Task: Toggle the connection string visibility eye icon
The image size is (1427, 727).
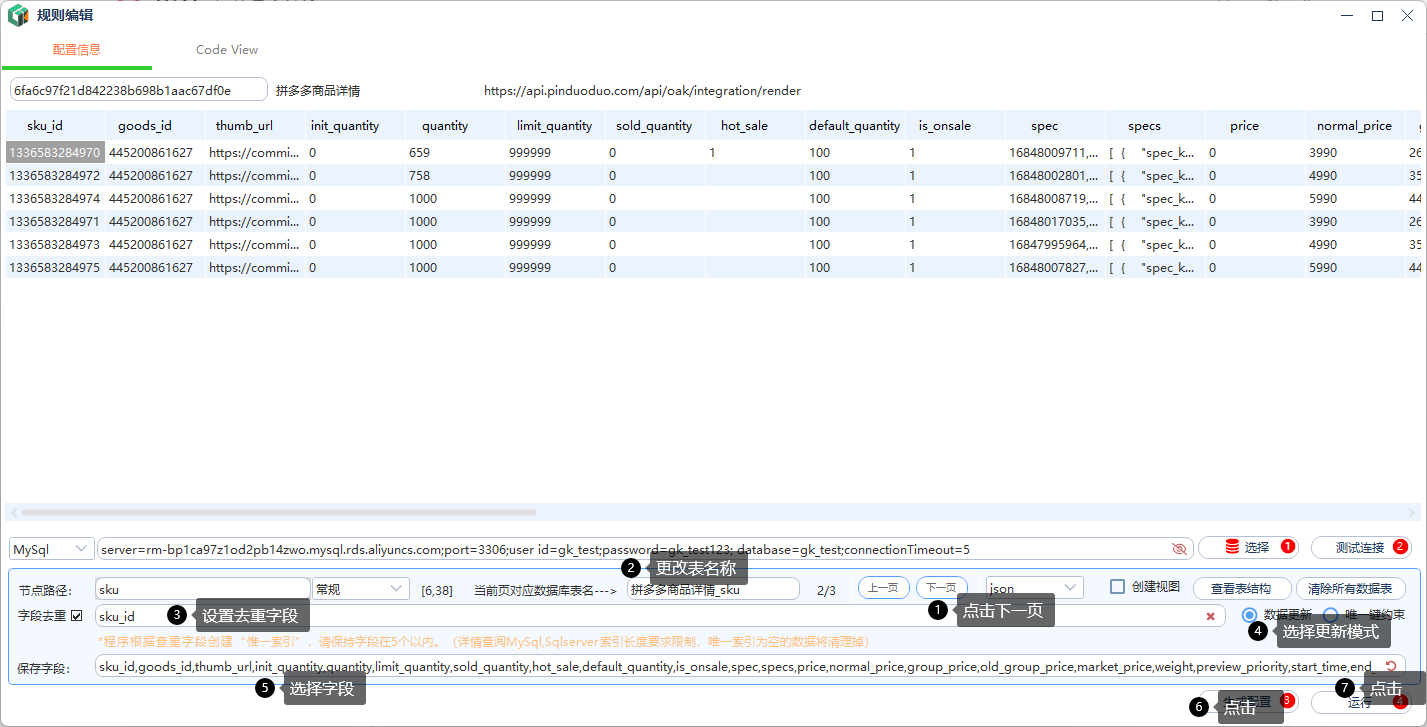Action: coord(1179,549)
